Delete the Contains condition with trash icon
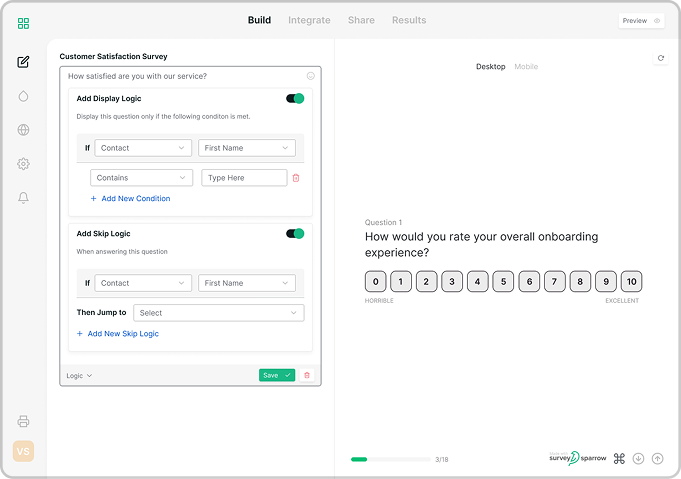 (x=296, y=178)
